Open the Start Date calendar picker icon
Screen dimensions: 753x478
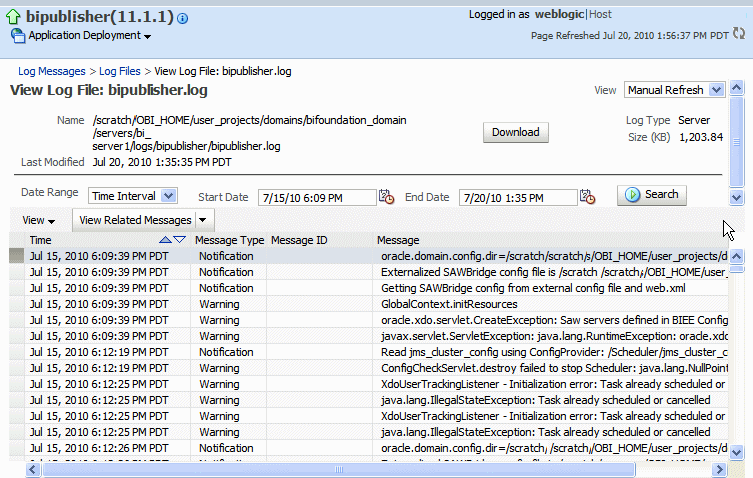387,197
